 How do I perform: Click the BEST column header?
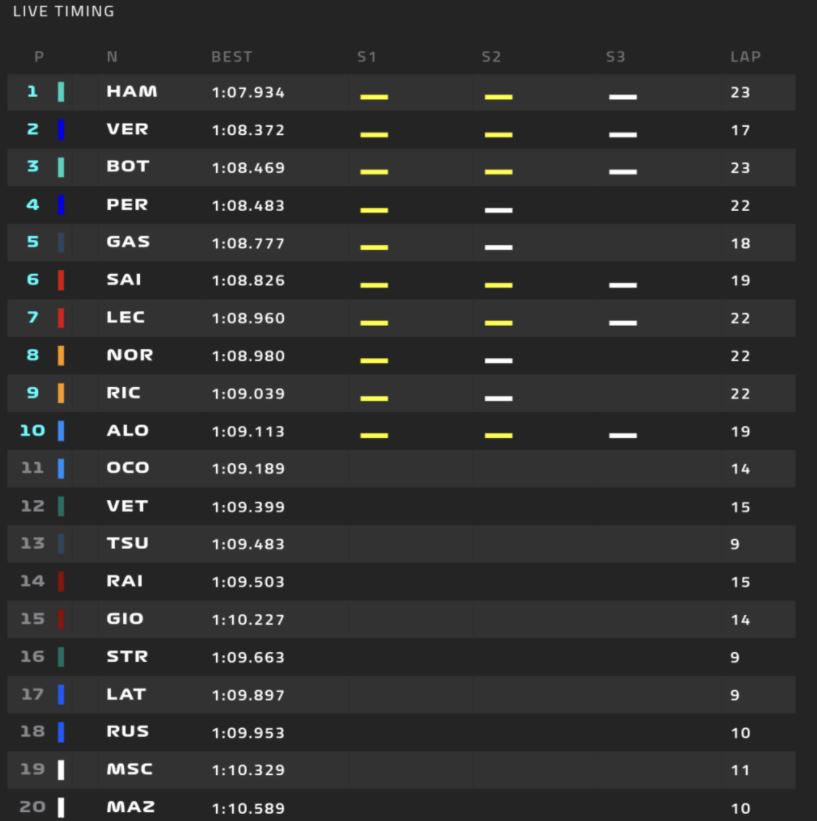tap(231, 57)
